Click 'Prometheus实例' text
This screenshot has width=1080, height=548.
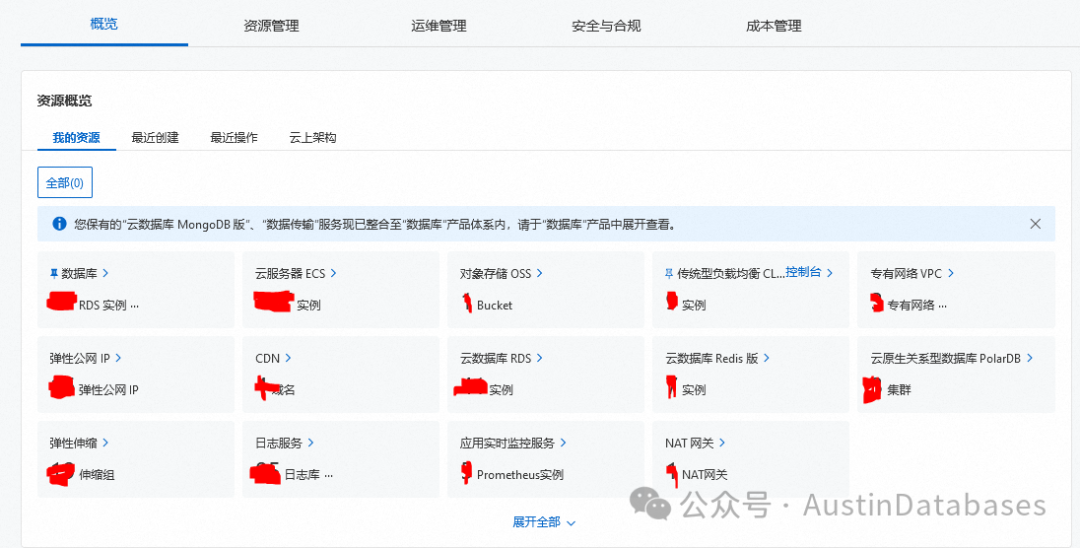520,474
